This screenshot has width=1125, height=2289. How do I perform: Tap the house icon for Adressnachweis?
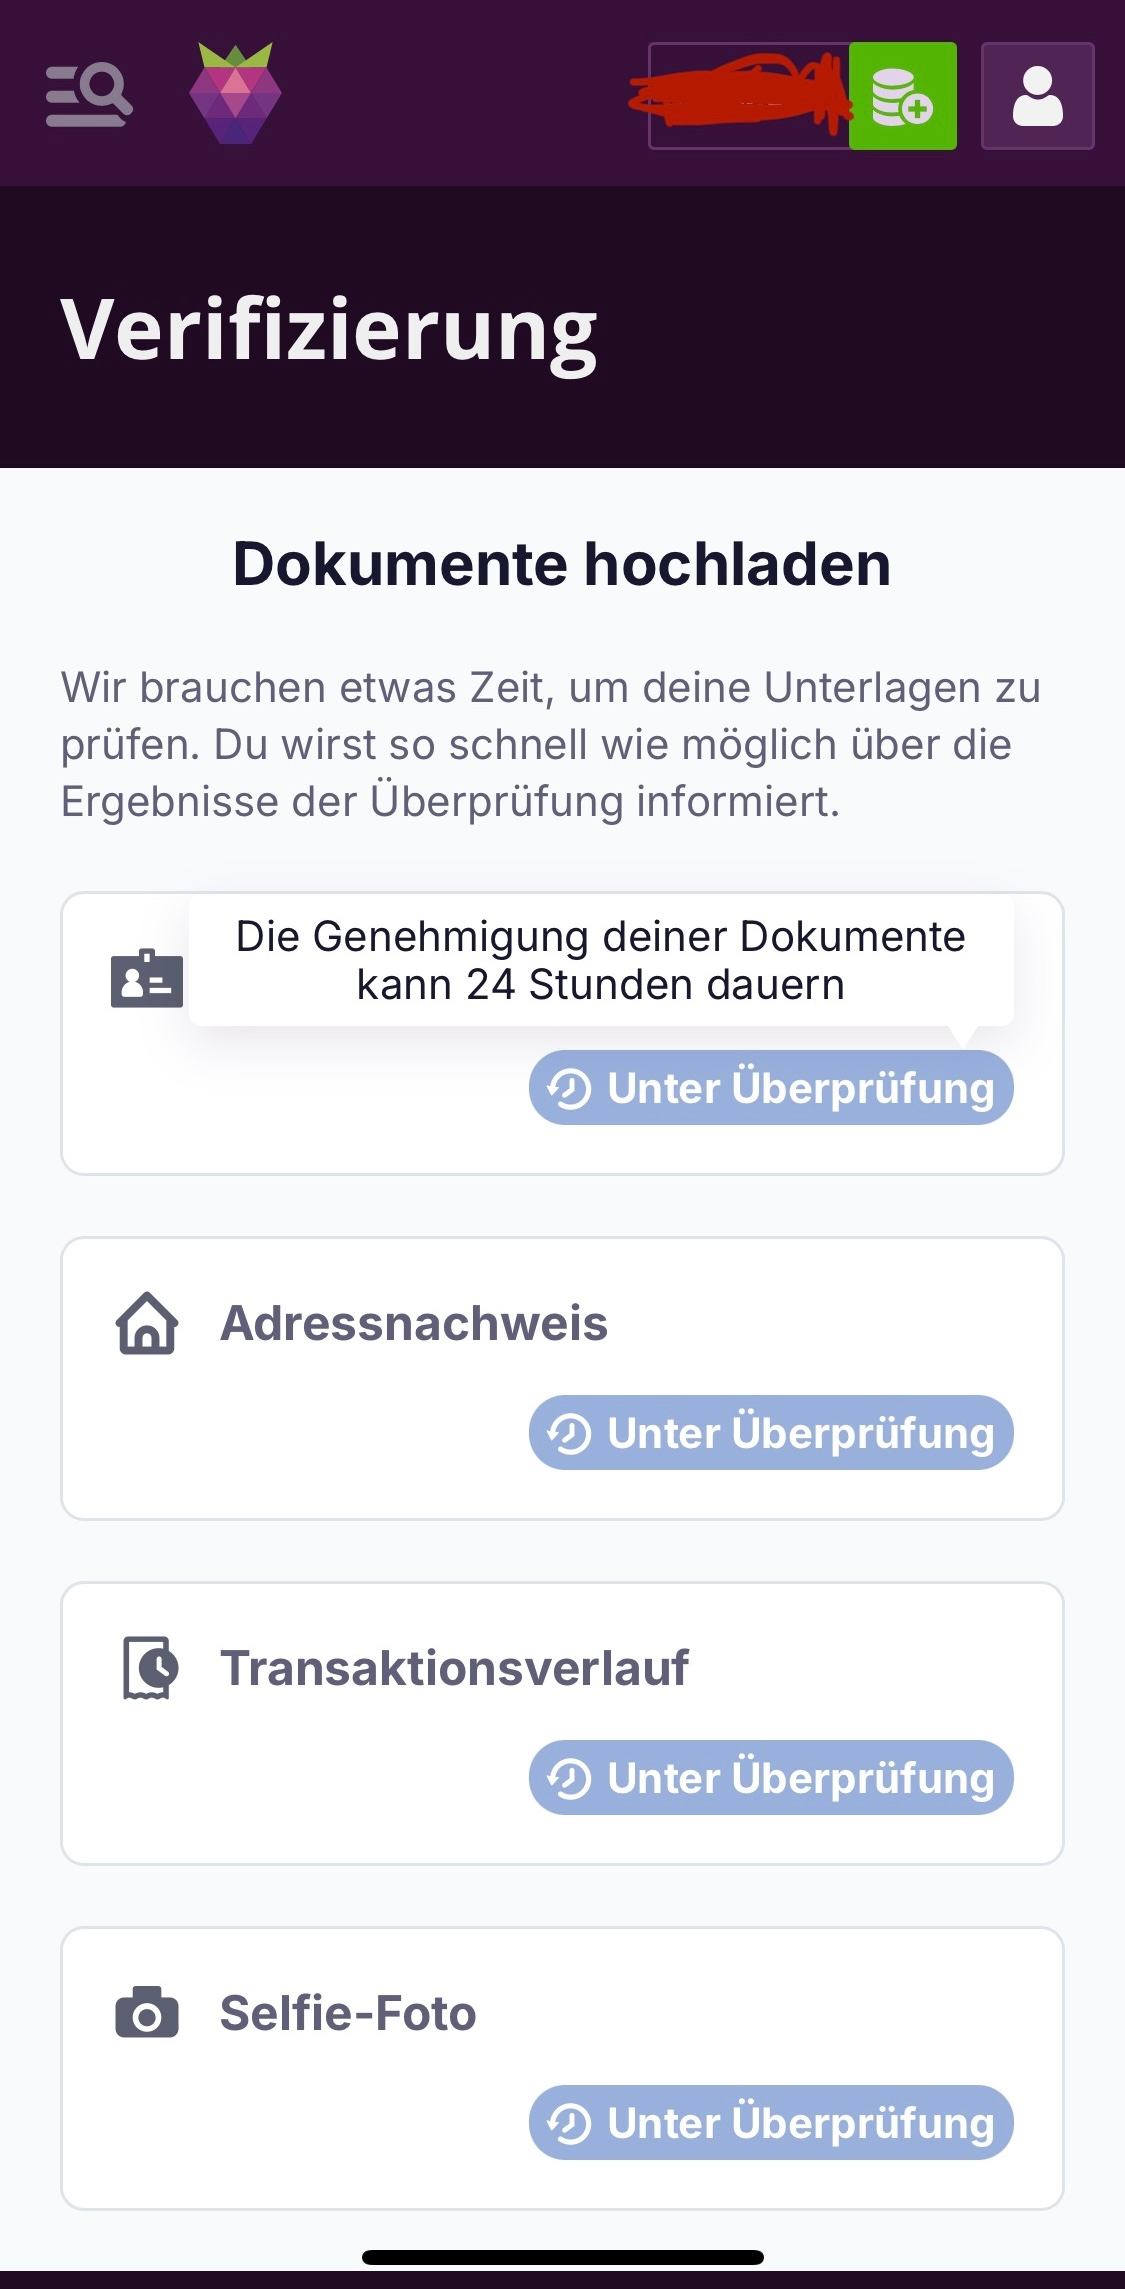tap(147, 1323)
